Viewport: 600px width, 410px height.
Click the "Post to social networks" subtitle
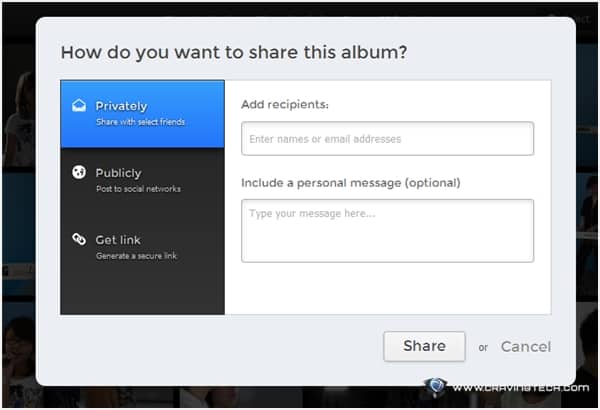click(139, 189)
